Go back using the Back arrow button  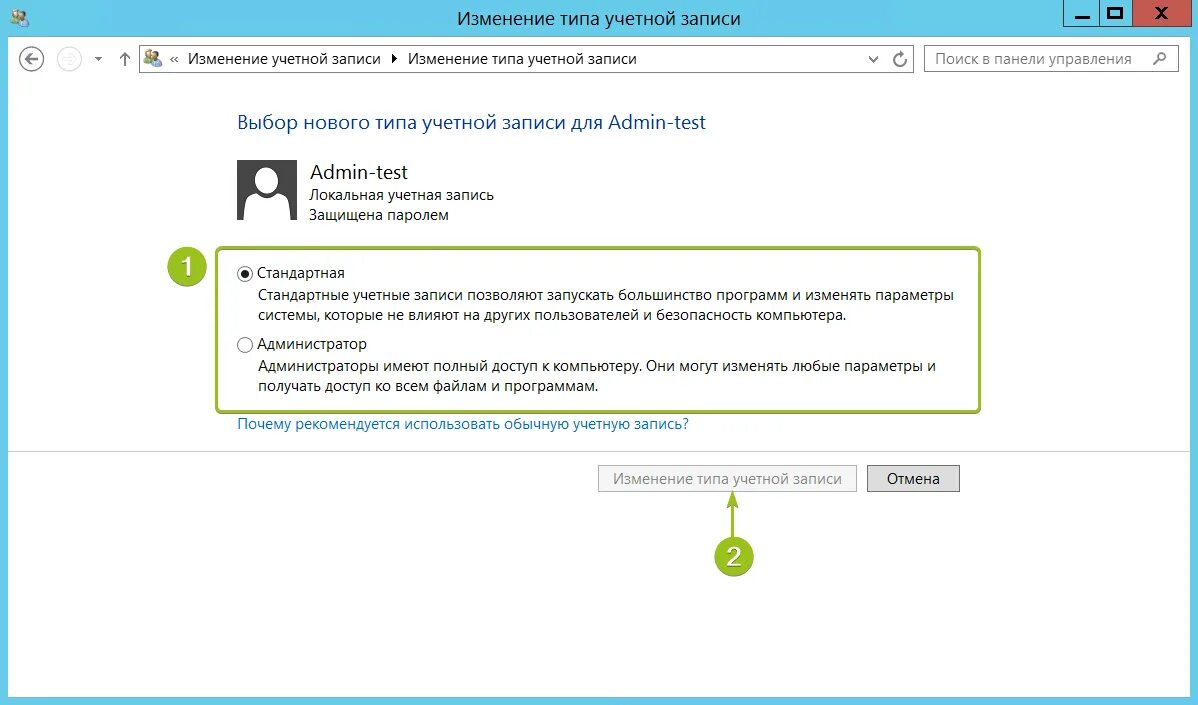point(31,59)
